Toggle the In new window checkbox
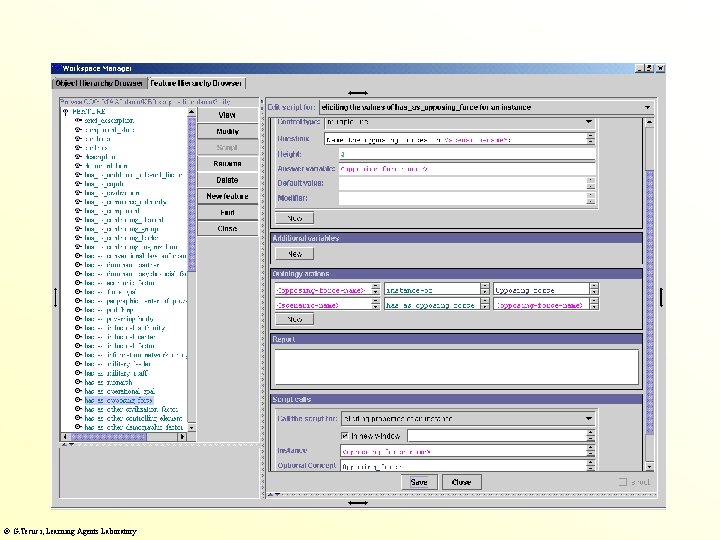This screenshot has height=540, width=720. [x=346, y=435]
